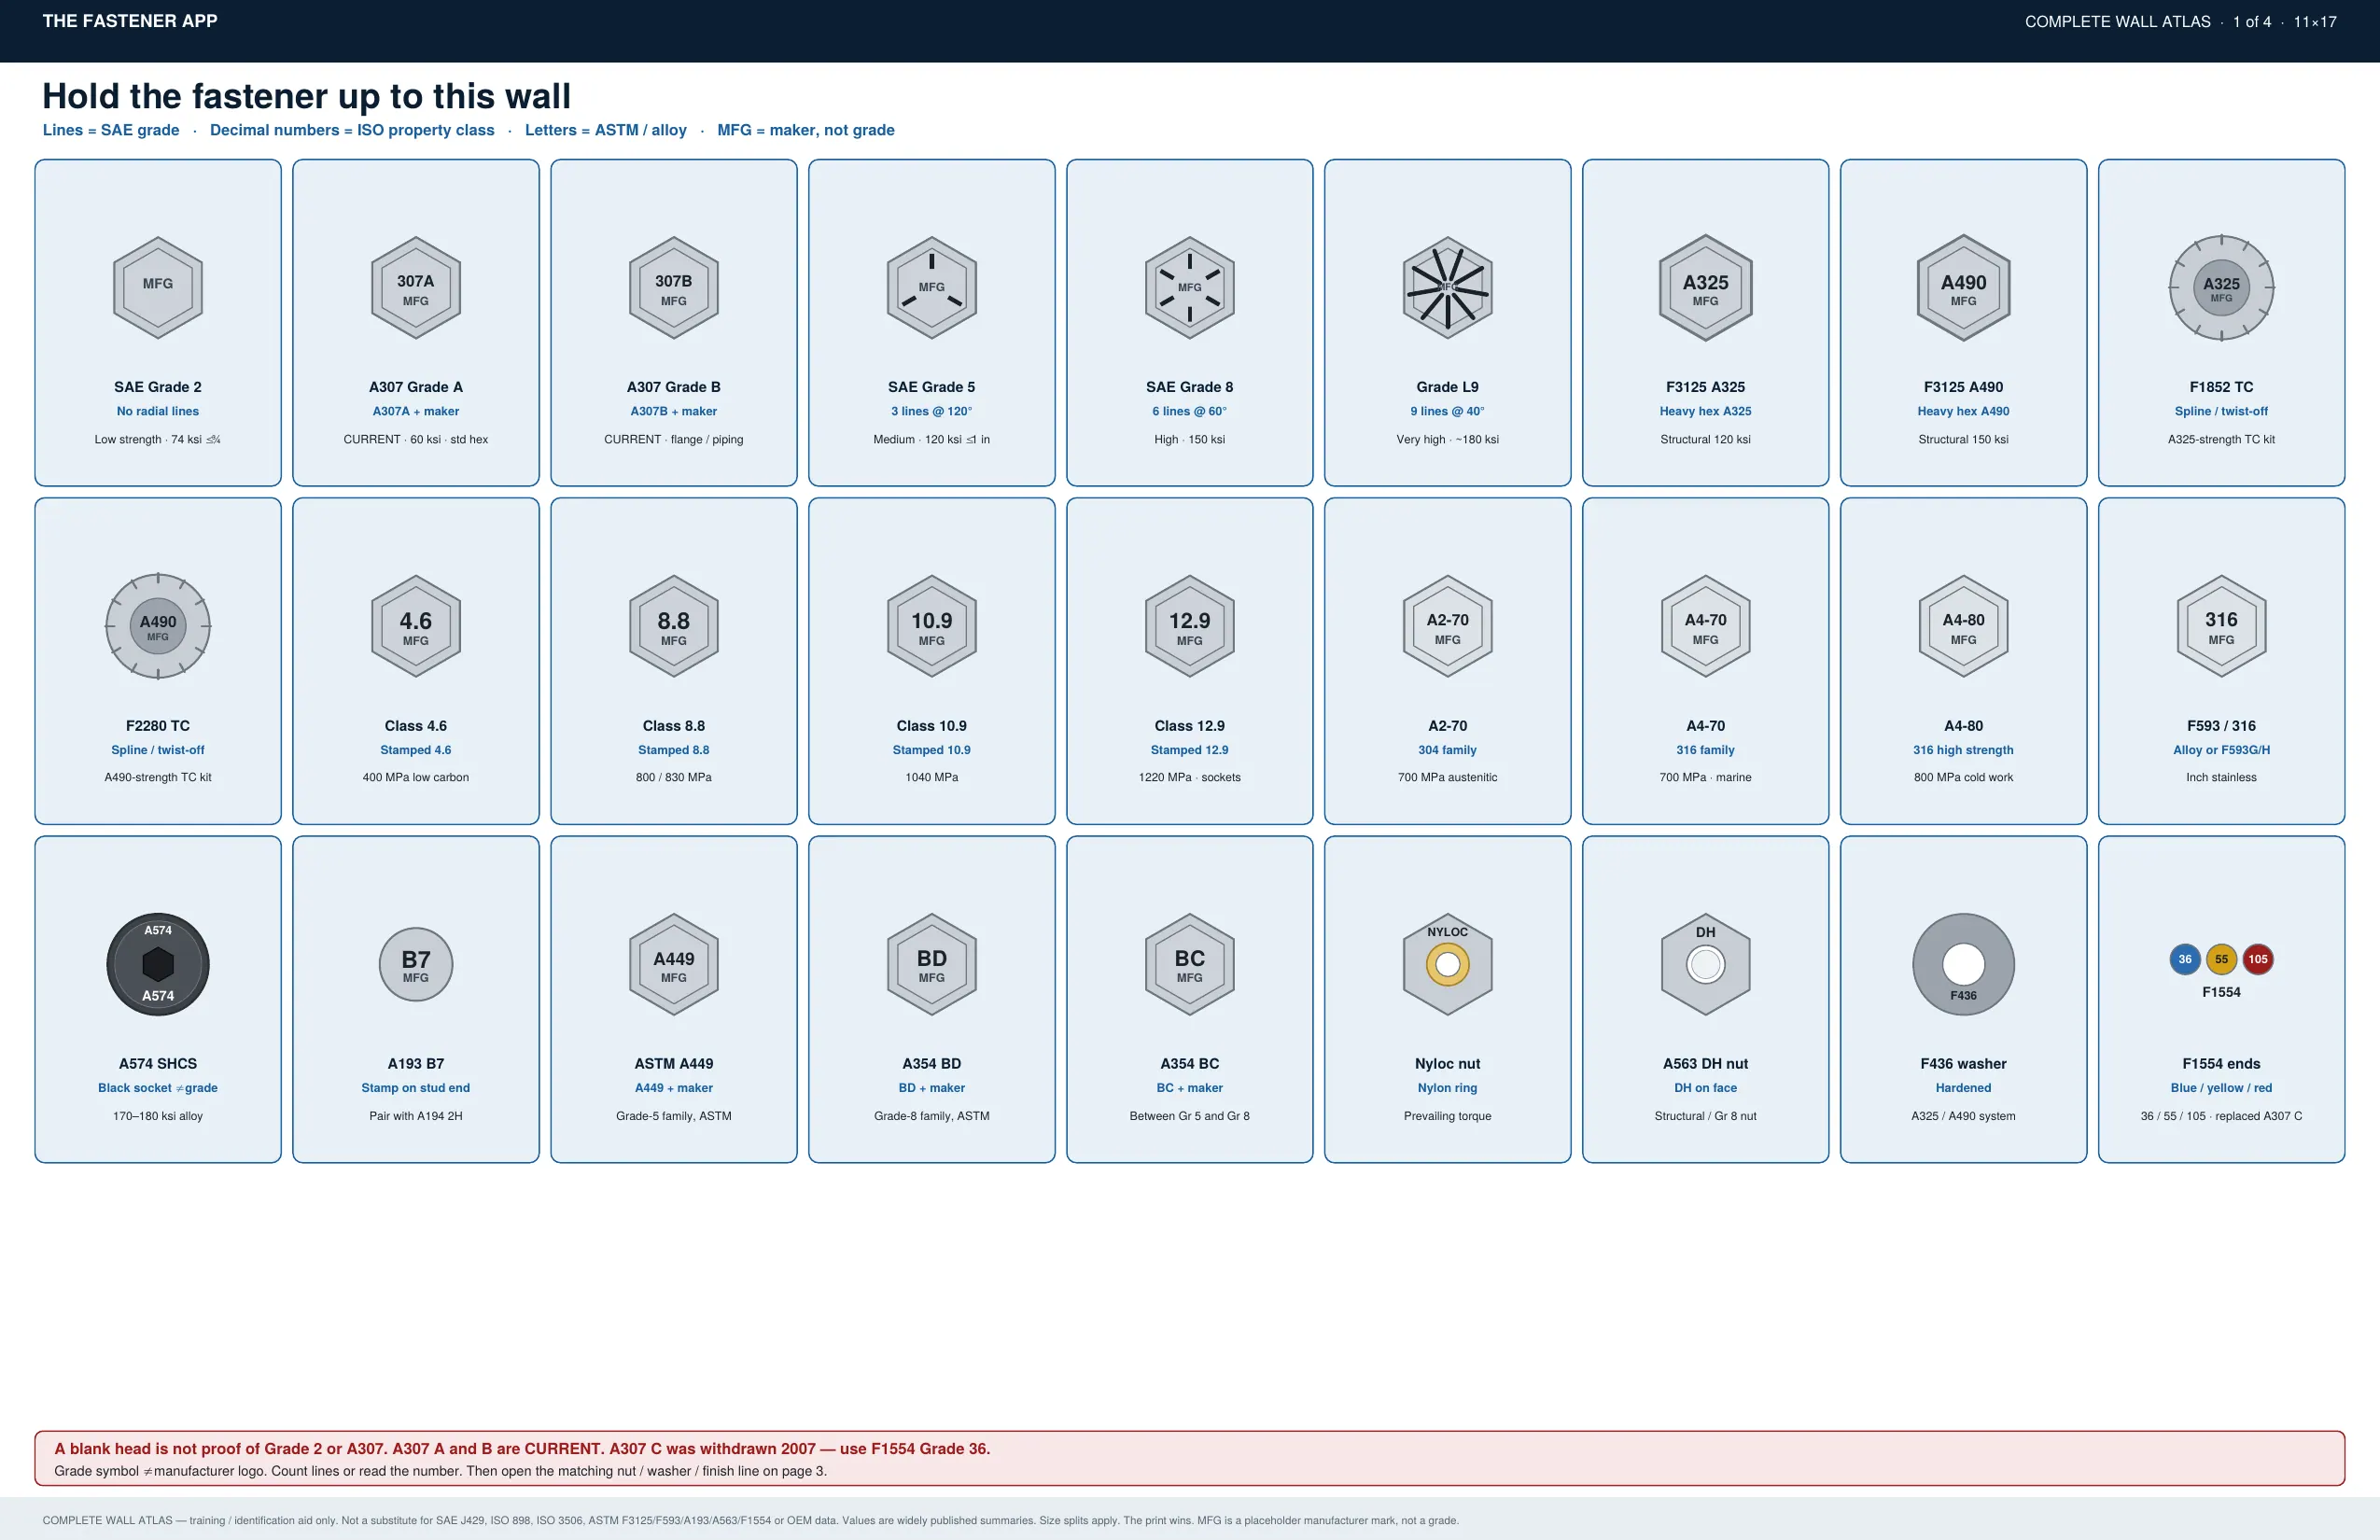This screenshot has height=1540, width=2380.
Task: Click the DH nut face icon
Action: [1706, 964]
